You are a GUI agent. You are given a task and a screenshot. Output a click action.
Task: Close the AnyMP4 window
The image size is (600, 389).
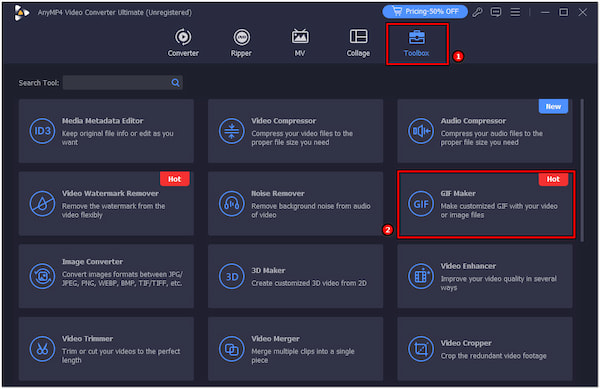pyautogui.click(x=582, y=12)
